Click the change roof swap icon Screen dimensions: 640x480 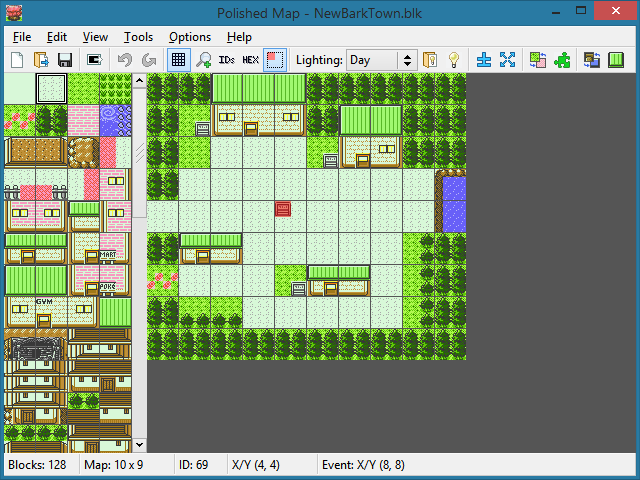point(592,60)
